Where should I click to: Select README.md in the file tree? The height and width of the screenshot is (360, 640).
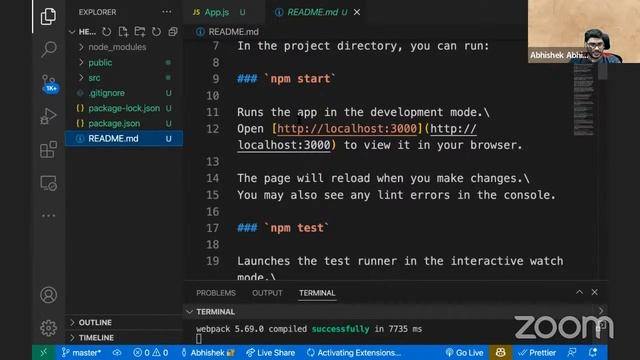click(124, 139)
